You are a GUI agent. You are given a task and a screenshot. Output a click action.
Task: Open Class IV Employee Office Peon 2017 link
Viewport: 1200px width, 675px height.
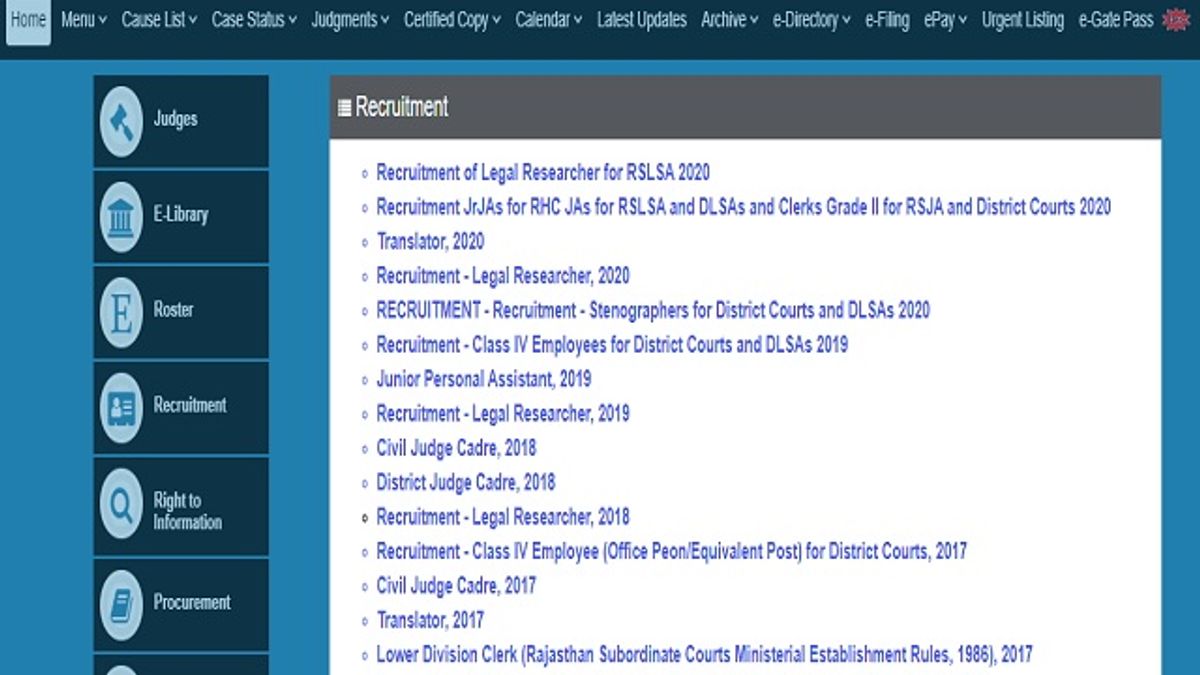click(671, 551)
